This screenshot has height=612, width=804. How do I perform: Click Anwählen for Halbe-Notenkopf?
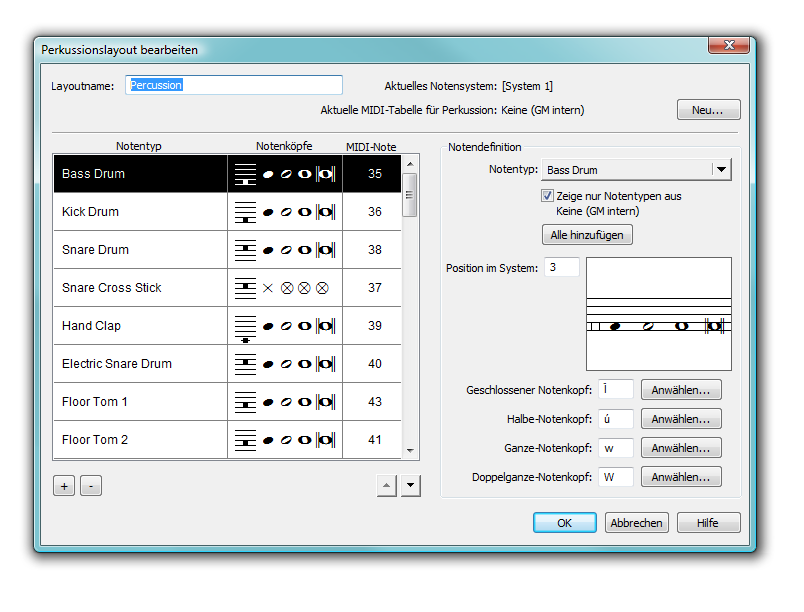tap(681, 419)
